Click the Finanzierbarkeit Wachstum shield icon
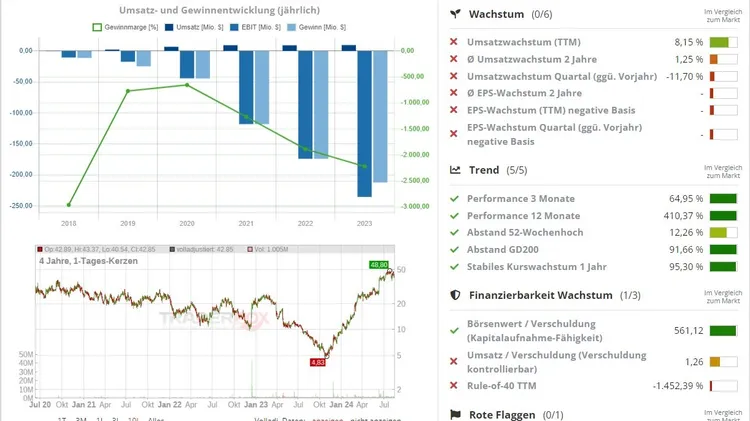The image size is (750, 421). tap(455, 295)
